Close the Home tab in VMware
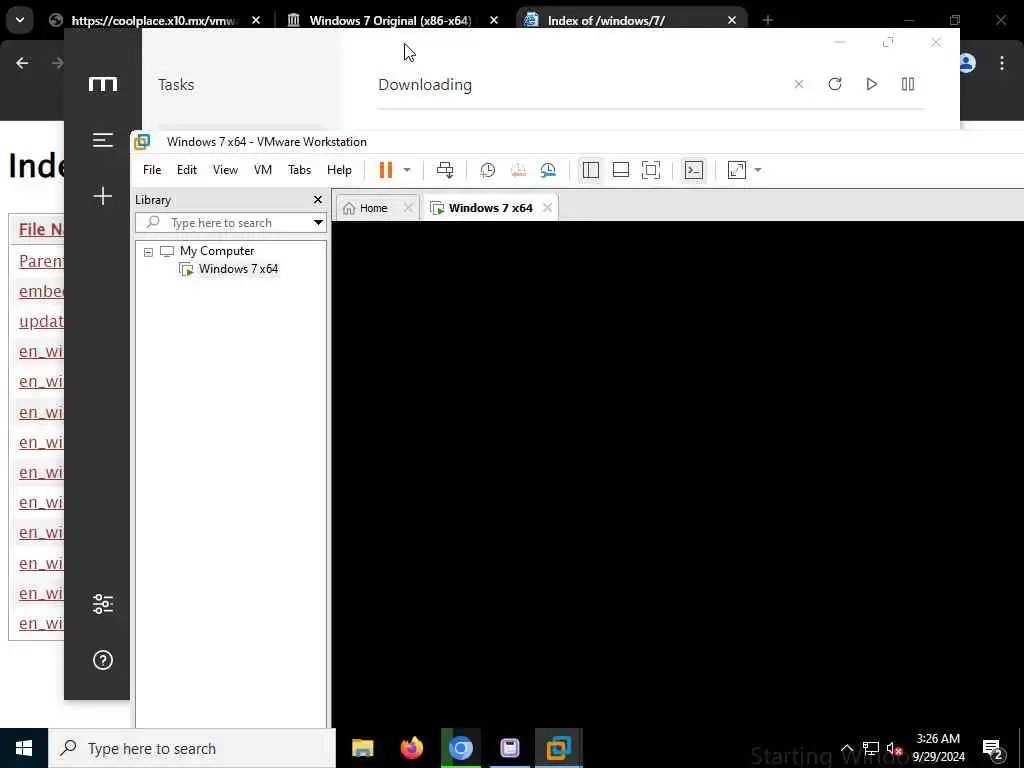Image resolution: width=1024 pixels, height=768 pixels. click(408, 208)
